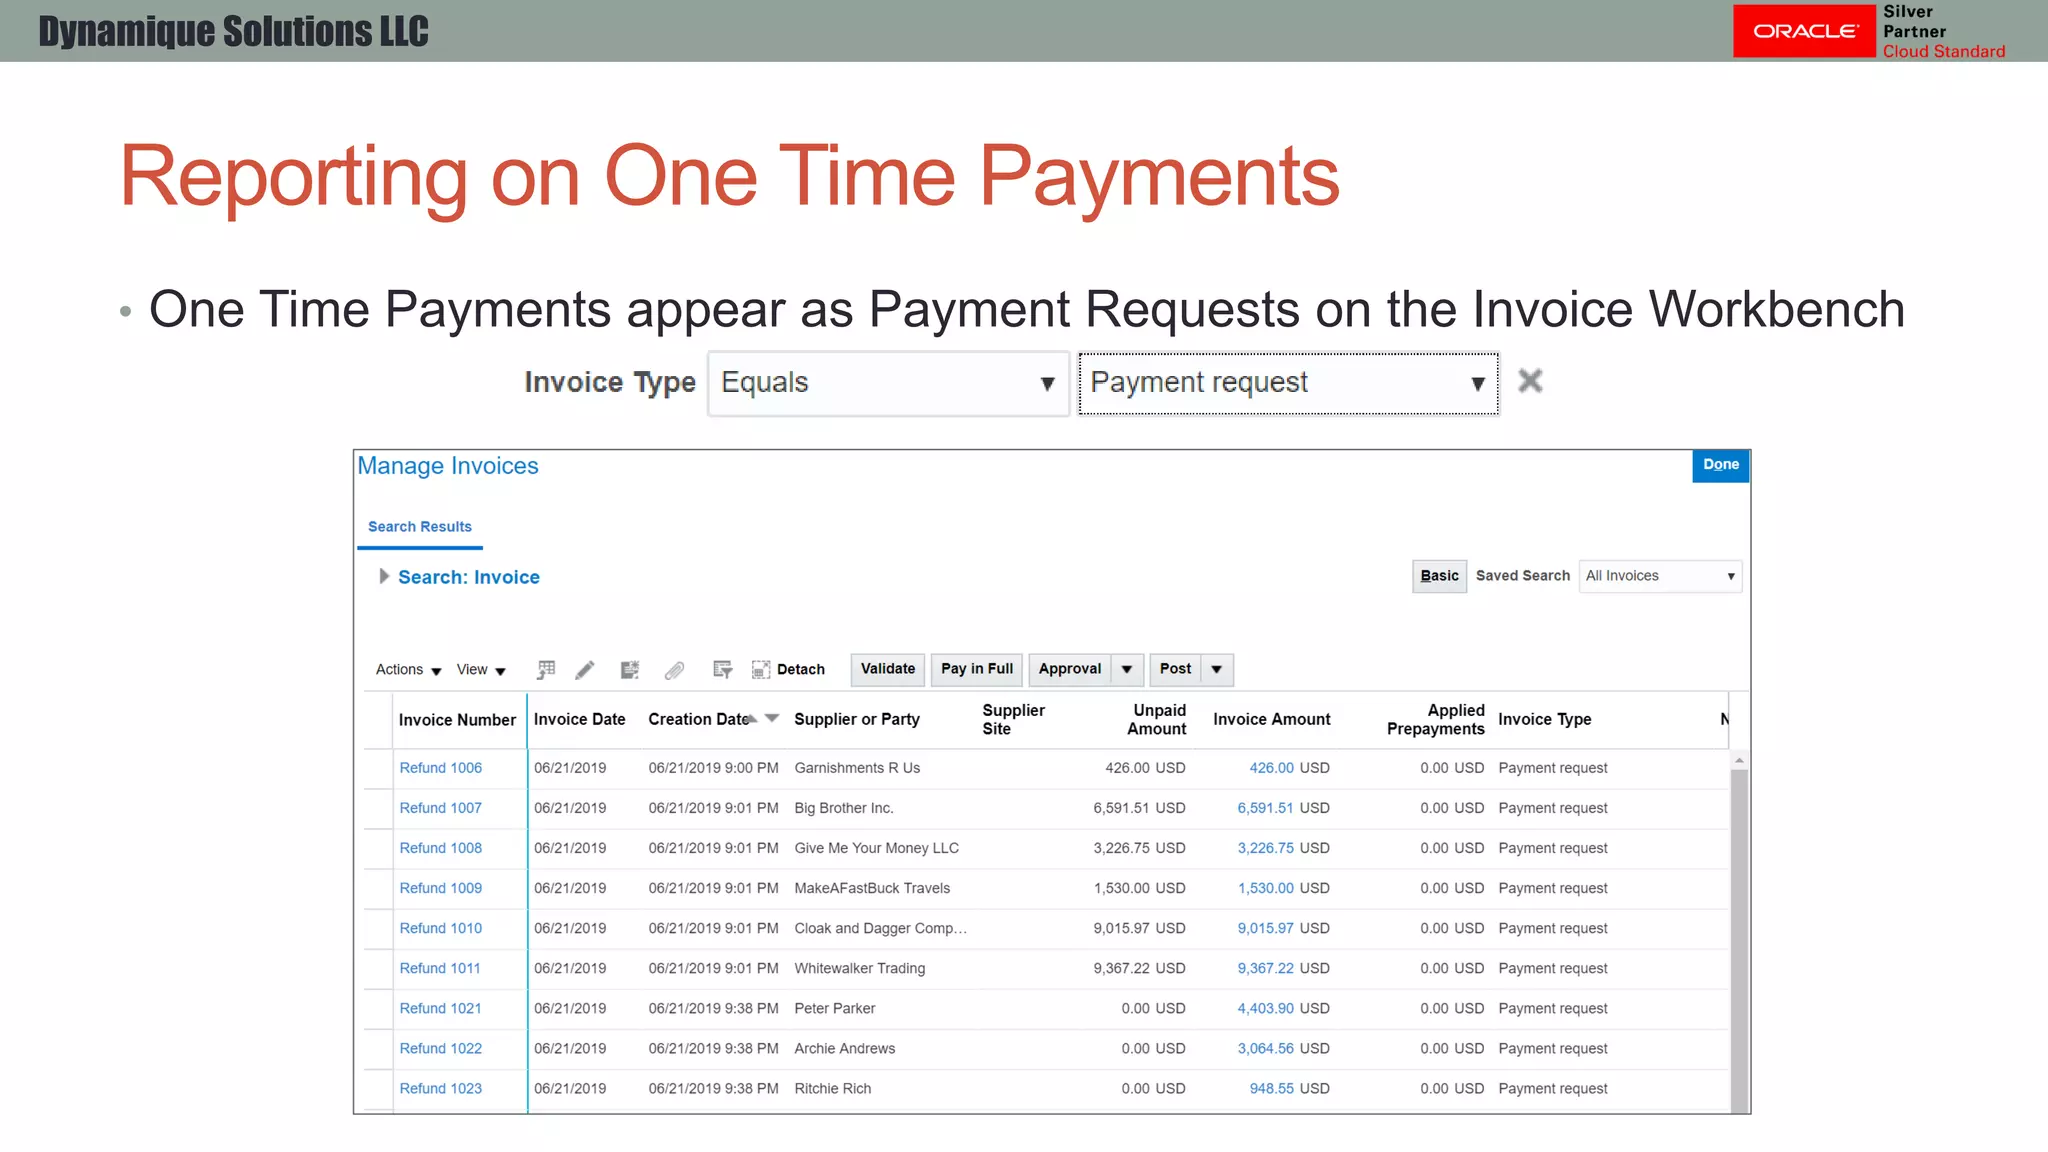Select the Archie Andrews supplier cell
Screen dimensions: 2048x1152
[844, 1048]
